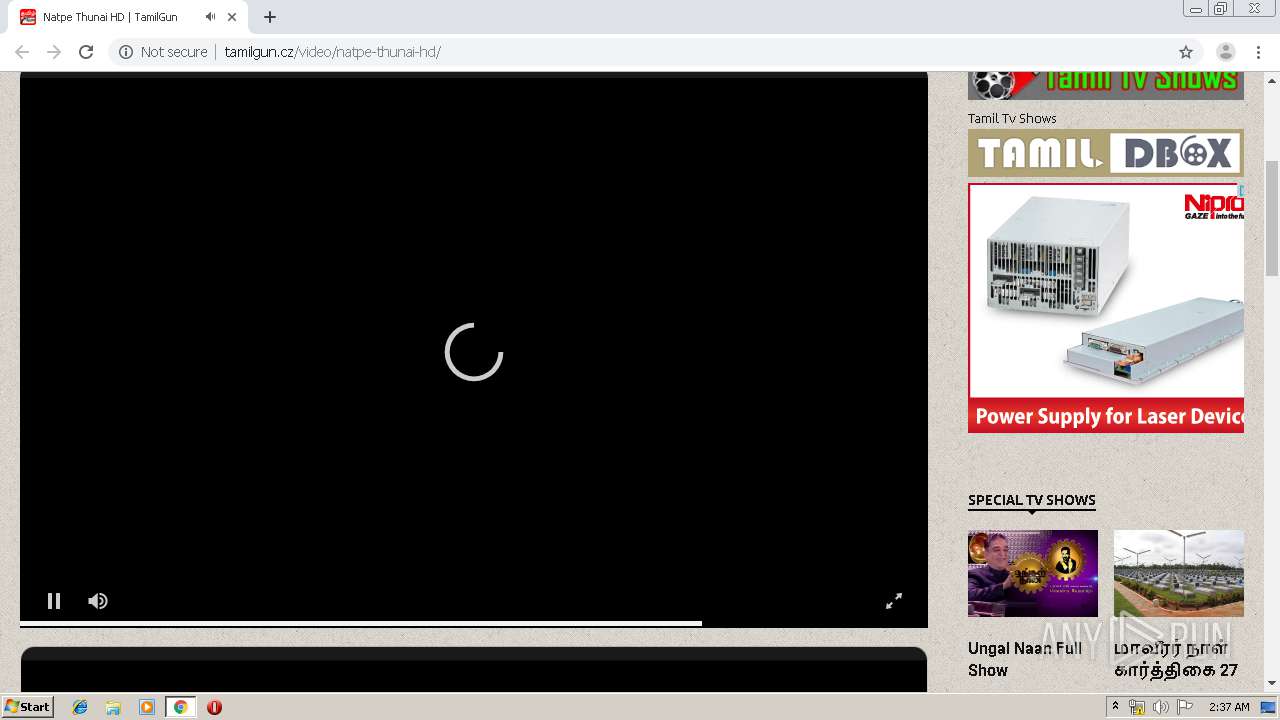Open the Ungal Naan show thumbnail
Screen dimensions: 1280x720
point(1033,573)
